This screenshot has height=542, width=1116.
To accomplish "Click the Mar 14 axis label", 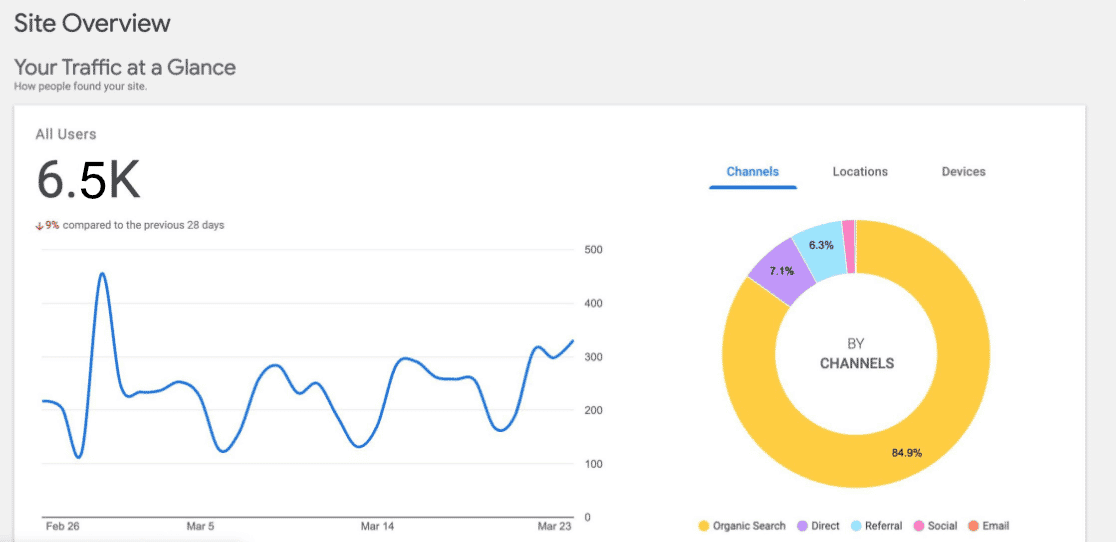I will click(377, 527).
